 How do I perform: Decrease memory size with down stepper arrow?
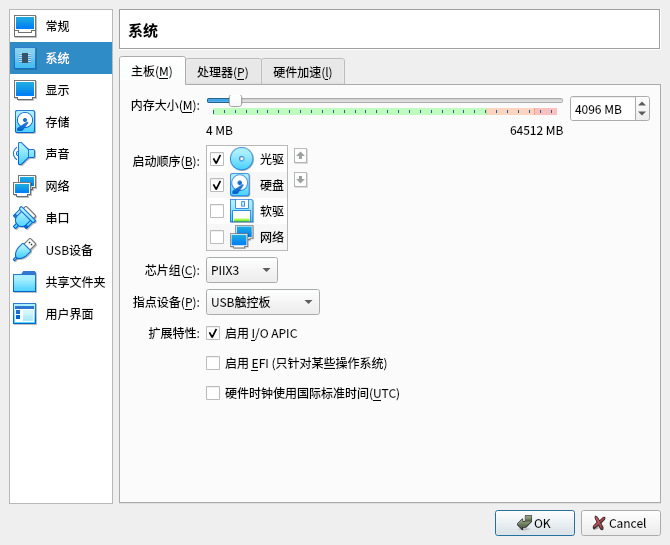coord(642,114)
